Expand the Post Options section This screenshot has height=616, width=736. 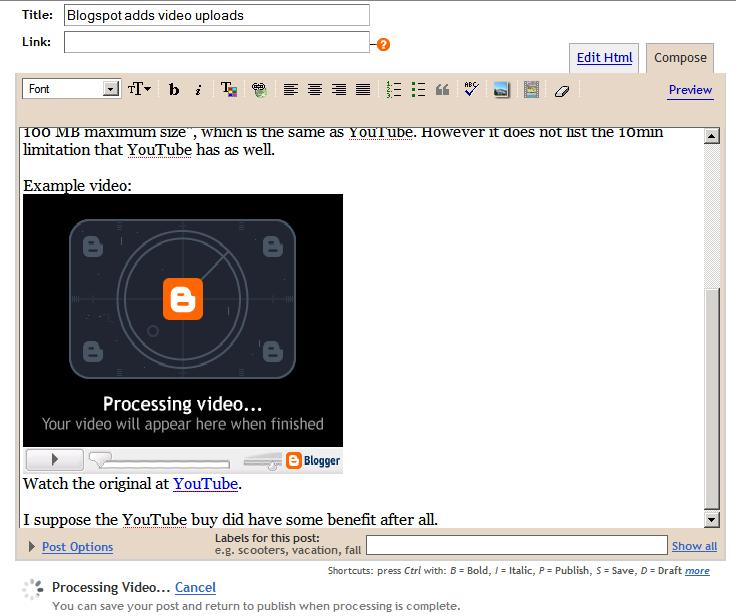(x=31, y=547)
